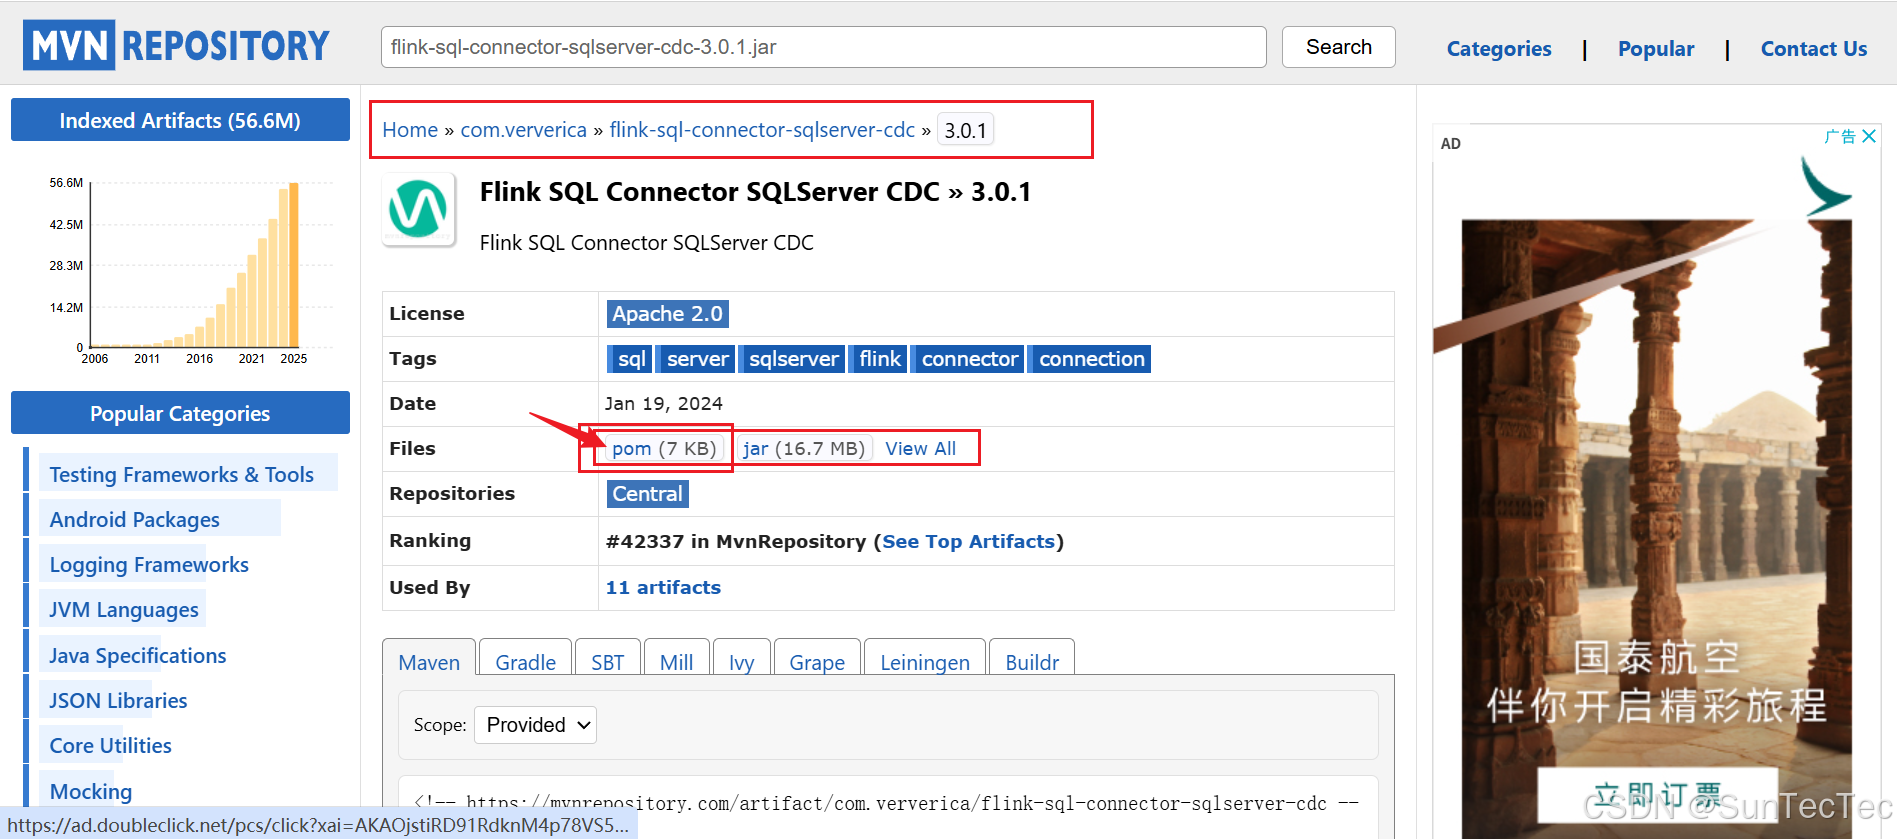The image size is (1897, 839).
Task: Open Logging Frameworks category
Action: click(149, 564)
